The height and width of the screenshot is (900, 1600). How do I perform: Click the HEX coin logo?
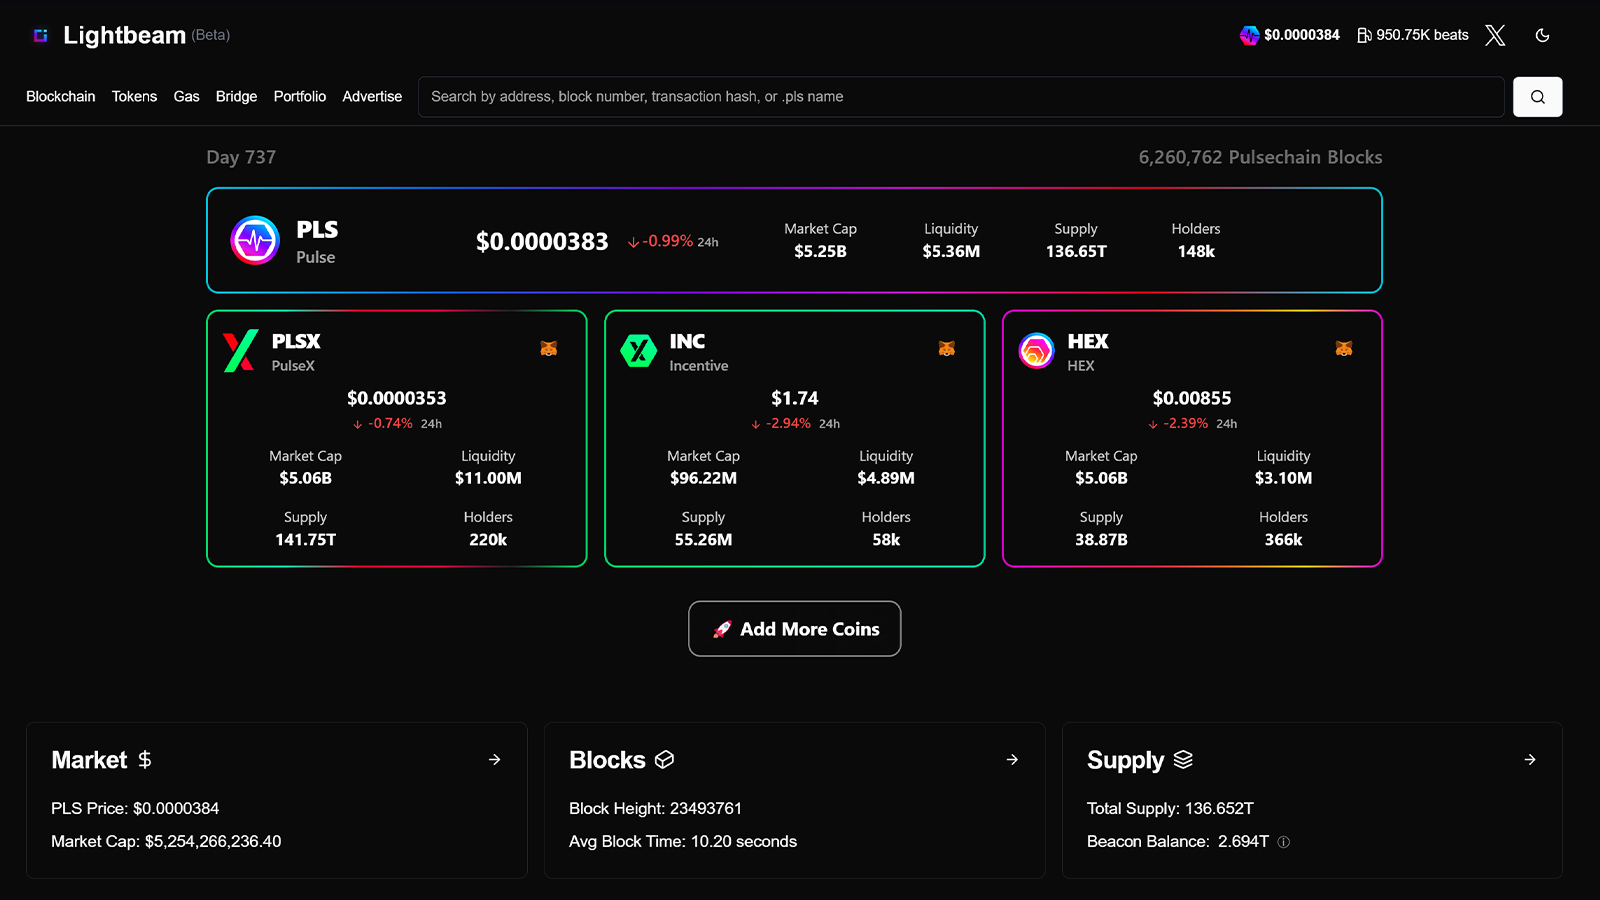click(x=1036, y=351)
